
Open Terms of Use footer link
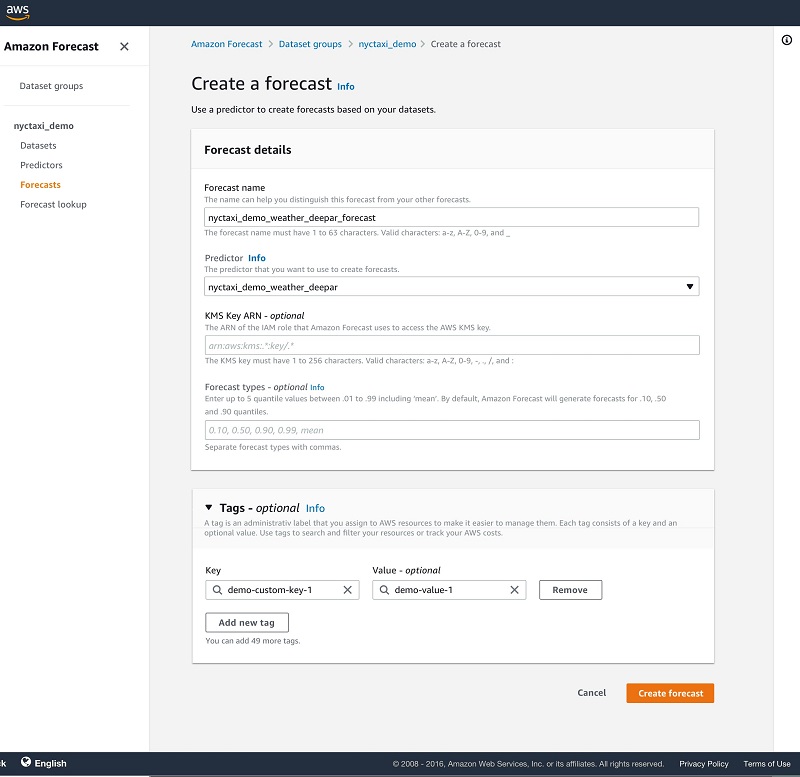[767, 764]
